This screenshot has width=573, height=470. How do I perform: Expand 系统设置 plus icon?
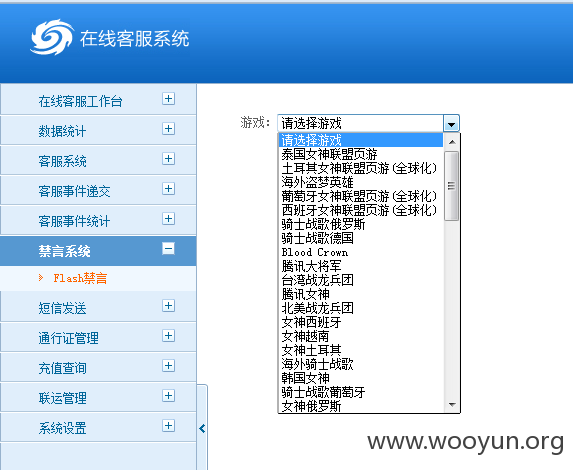click(168, 425)
